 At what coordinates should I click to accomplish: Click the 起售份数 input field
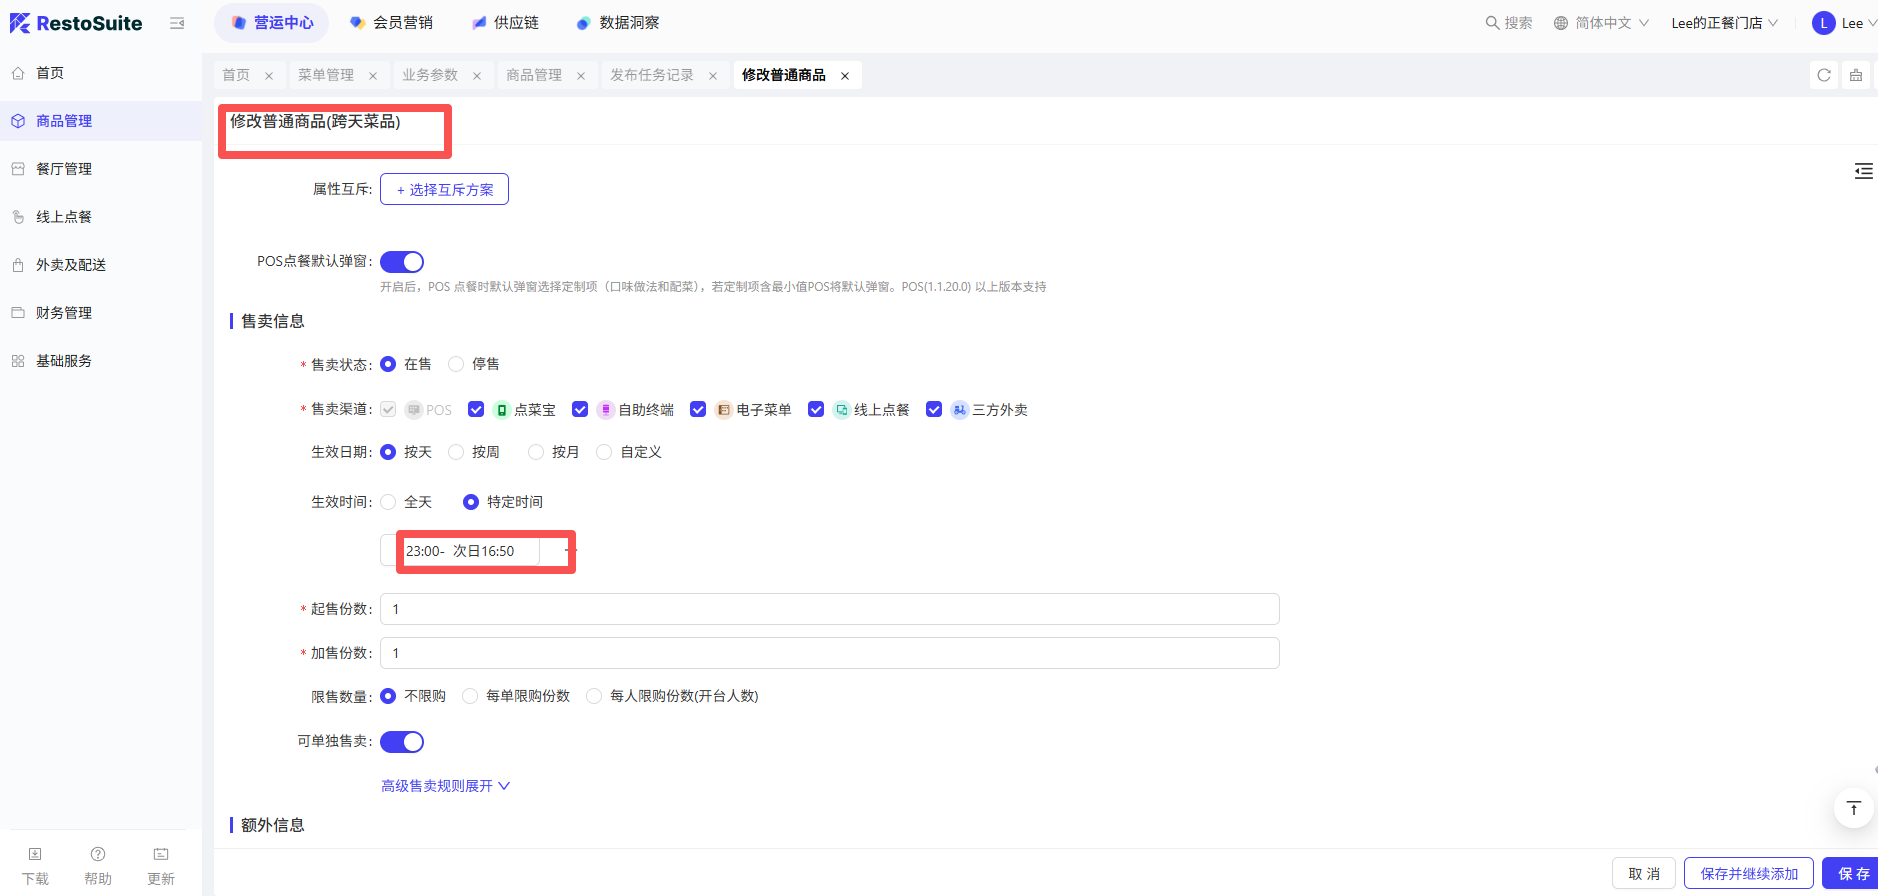(x=829, y=609)
